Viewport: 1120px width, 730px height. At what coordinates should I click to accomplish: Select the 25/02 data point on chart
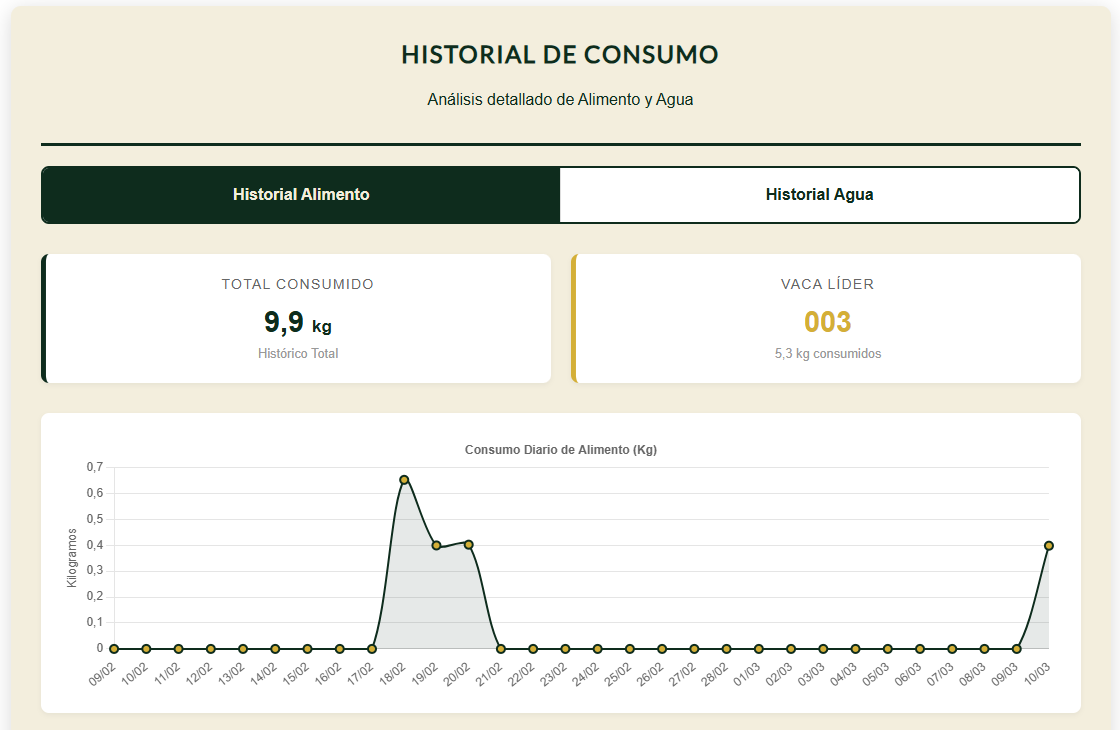pos(630,649)
